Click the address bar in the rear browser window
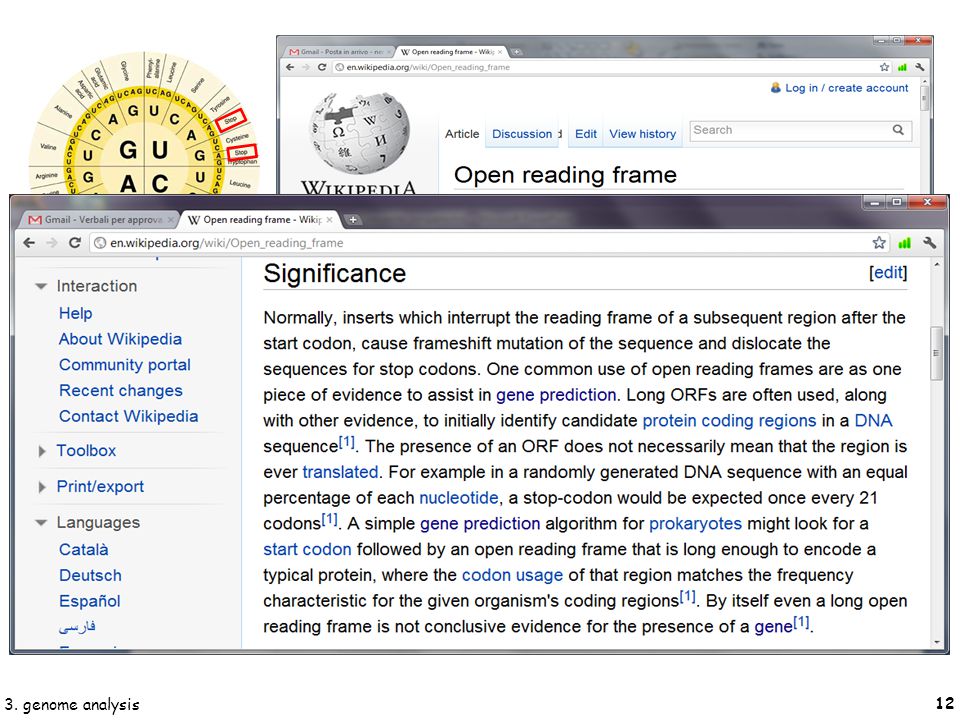960x720 pixels. pos(606,67)
